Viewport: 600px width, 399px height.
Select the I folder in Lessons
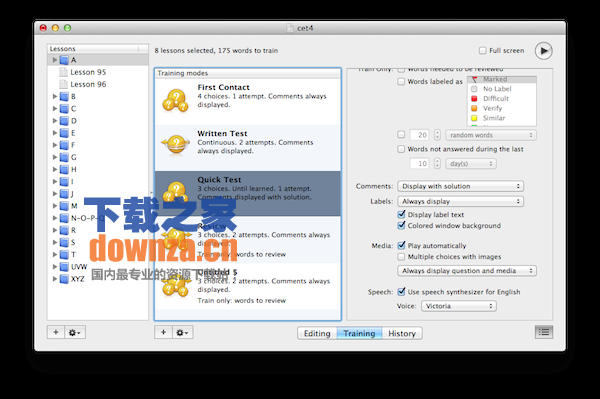coord(98,182)
